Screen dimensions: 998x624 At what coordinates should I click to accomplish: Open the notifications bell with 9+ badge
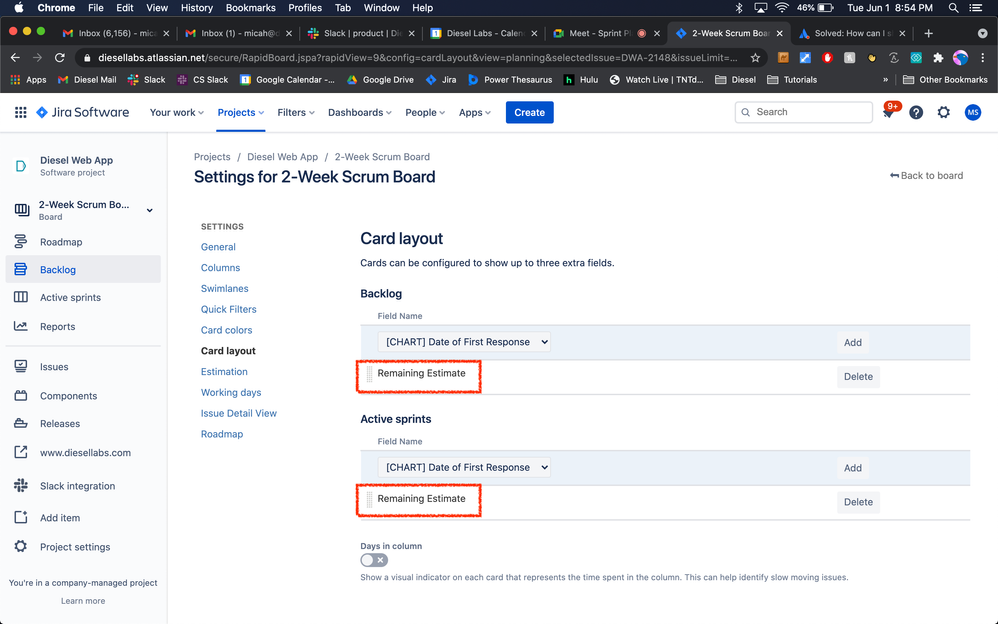pyautogui.click(x=889, y=112)
